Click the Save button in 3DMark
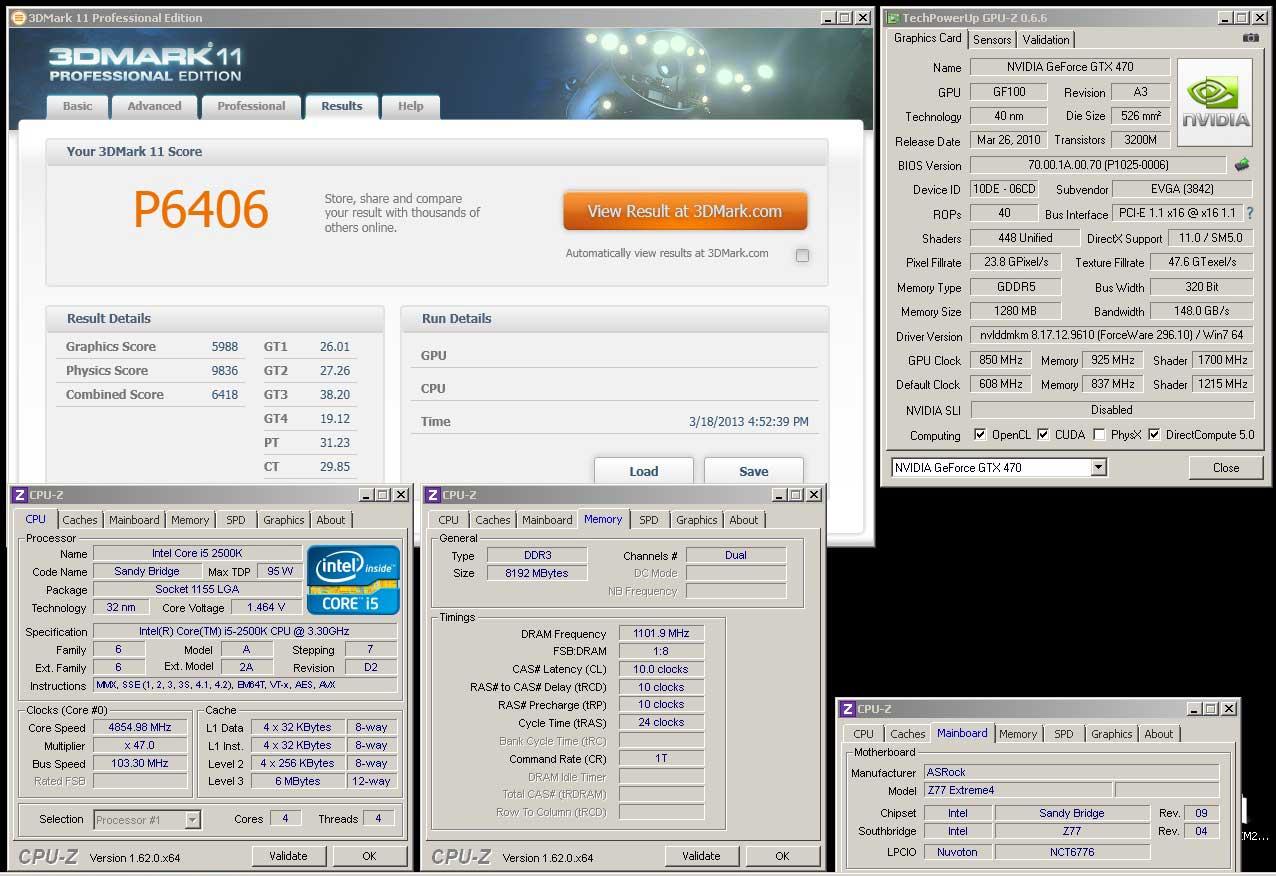This screenshot has width=1276, height=876. 754,471
